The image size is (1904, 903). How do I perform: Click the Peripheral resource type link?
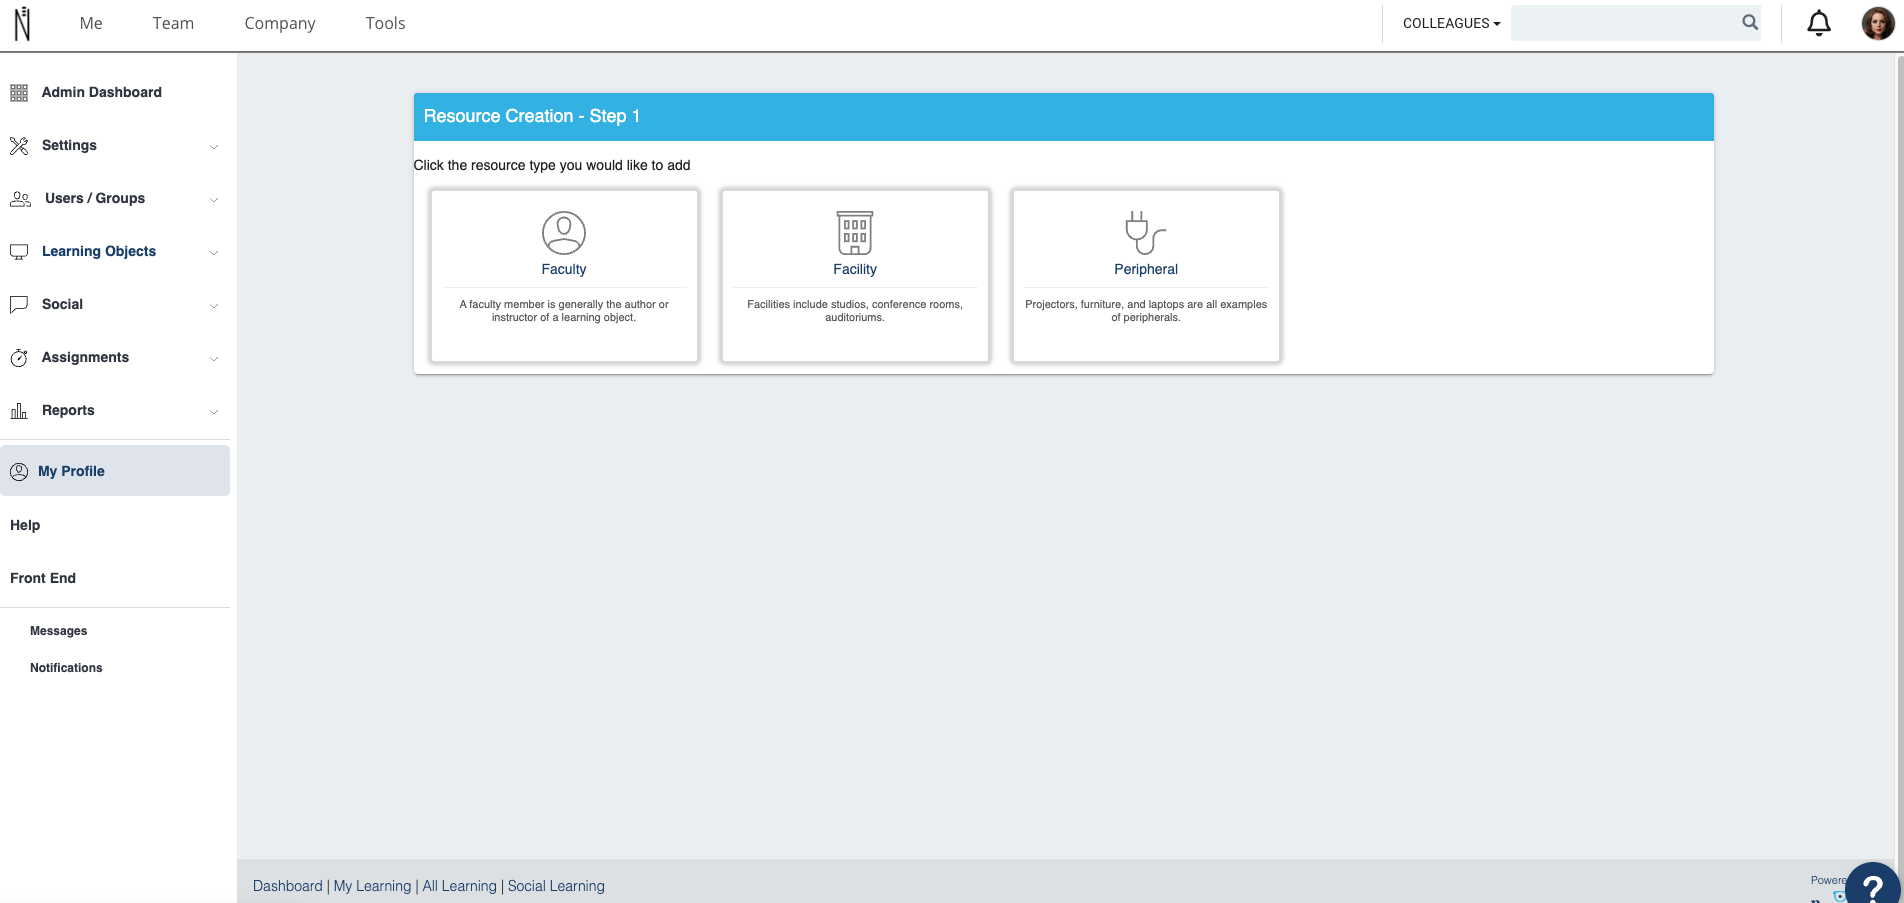(x=1146, y=269)
